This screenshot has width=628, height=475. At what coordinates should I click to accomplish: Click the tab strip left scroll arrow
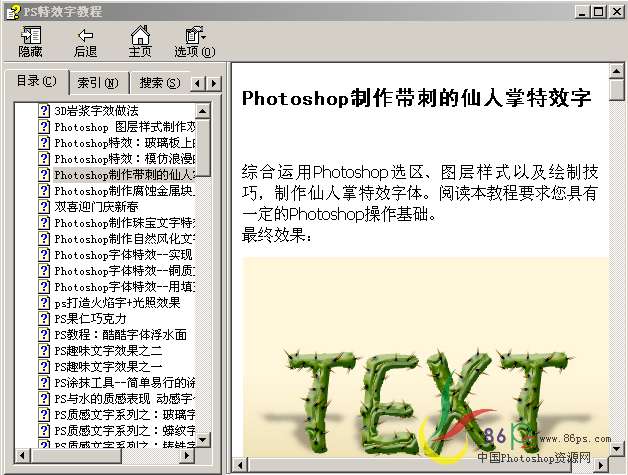[198, 84]
